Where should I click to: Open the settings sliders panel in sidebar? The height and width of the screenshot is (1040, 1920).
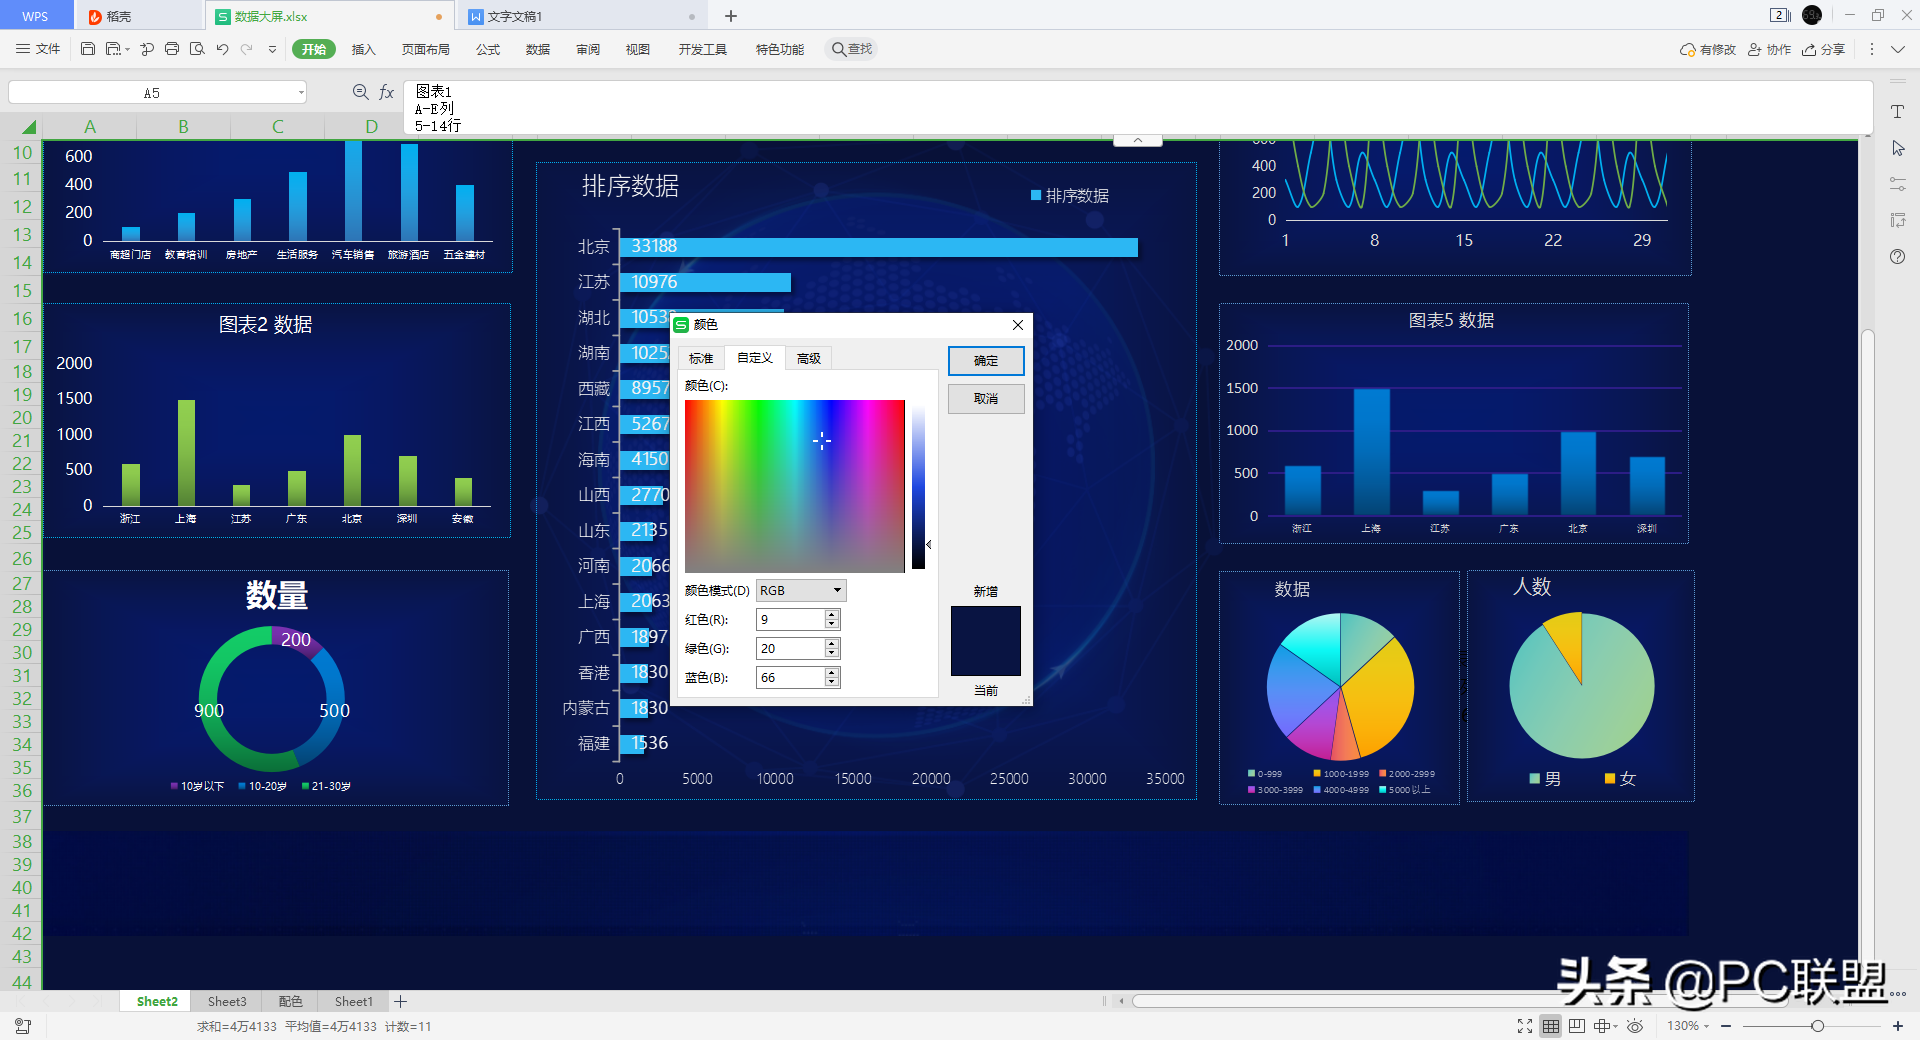point(1897,184)
